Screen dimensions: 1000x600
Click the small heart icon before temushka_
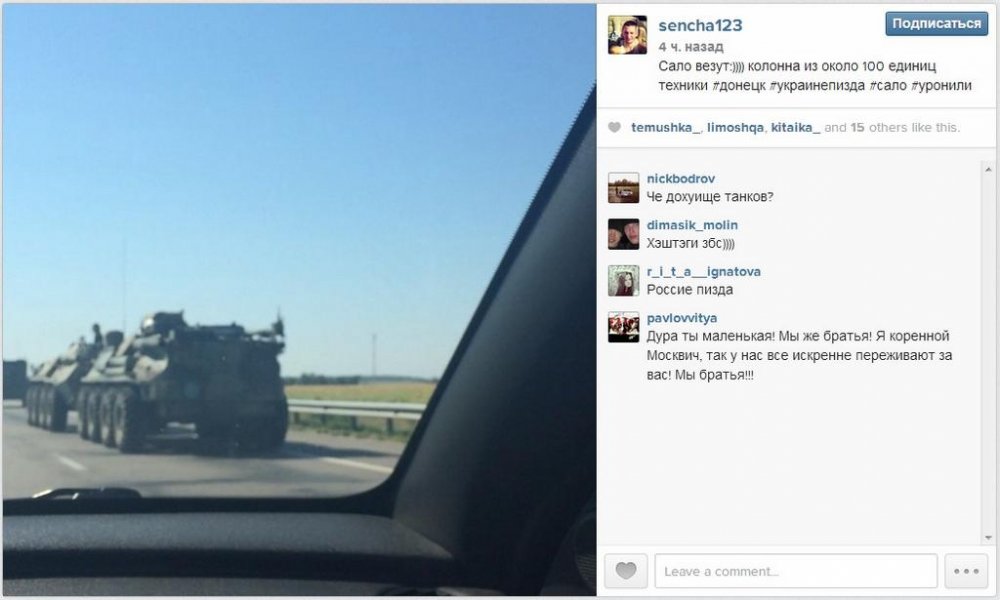point(614,128)
